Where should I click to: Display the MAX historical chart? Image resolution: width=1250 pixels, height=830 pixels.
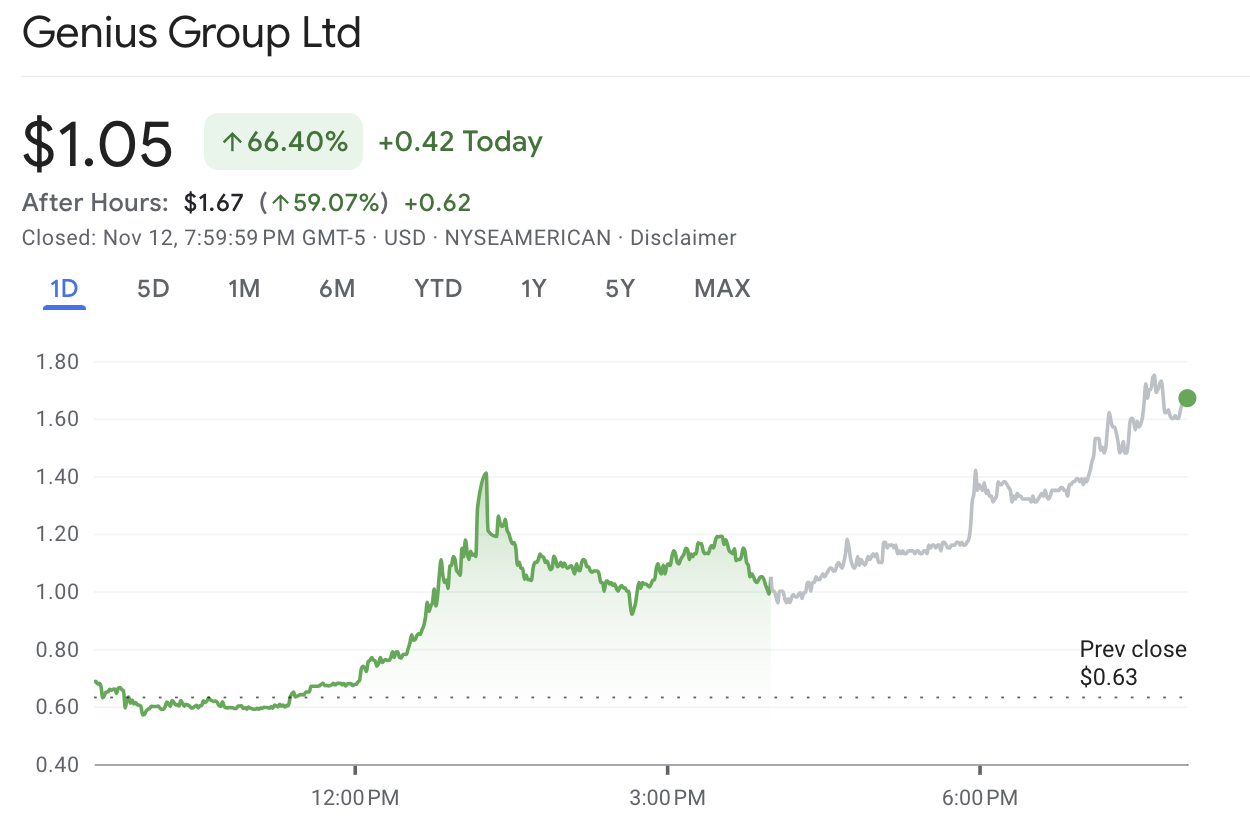721,288
